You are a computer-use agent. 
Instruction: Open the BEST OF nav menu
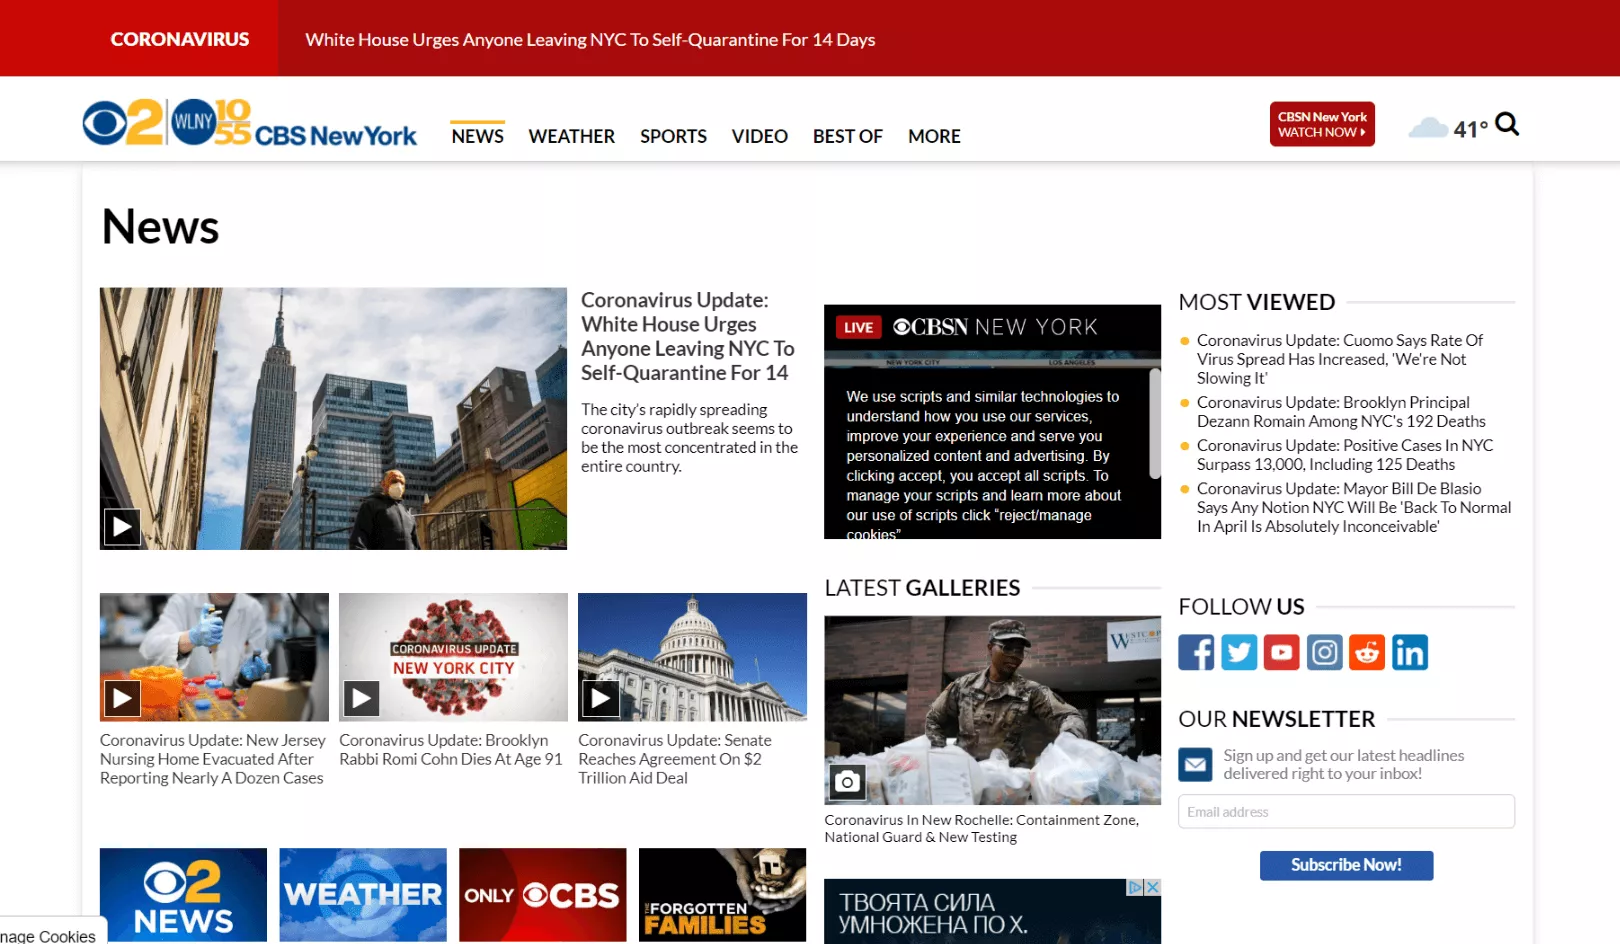[848, 136]
